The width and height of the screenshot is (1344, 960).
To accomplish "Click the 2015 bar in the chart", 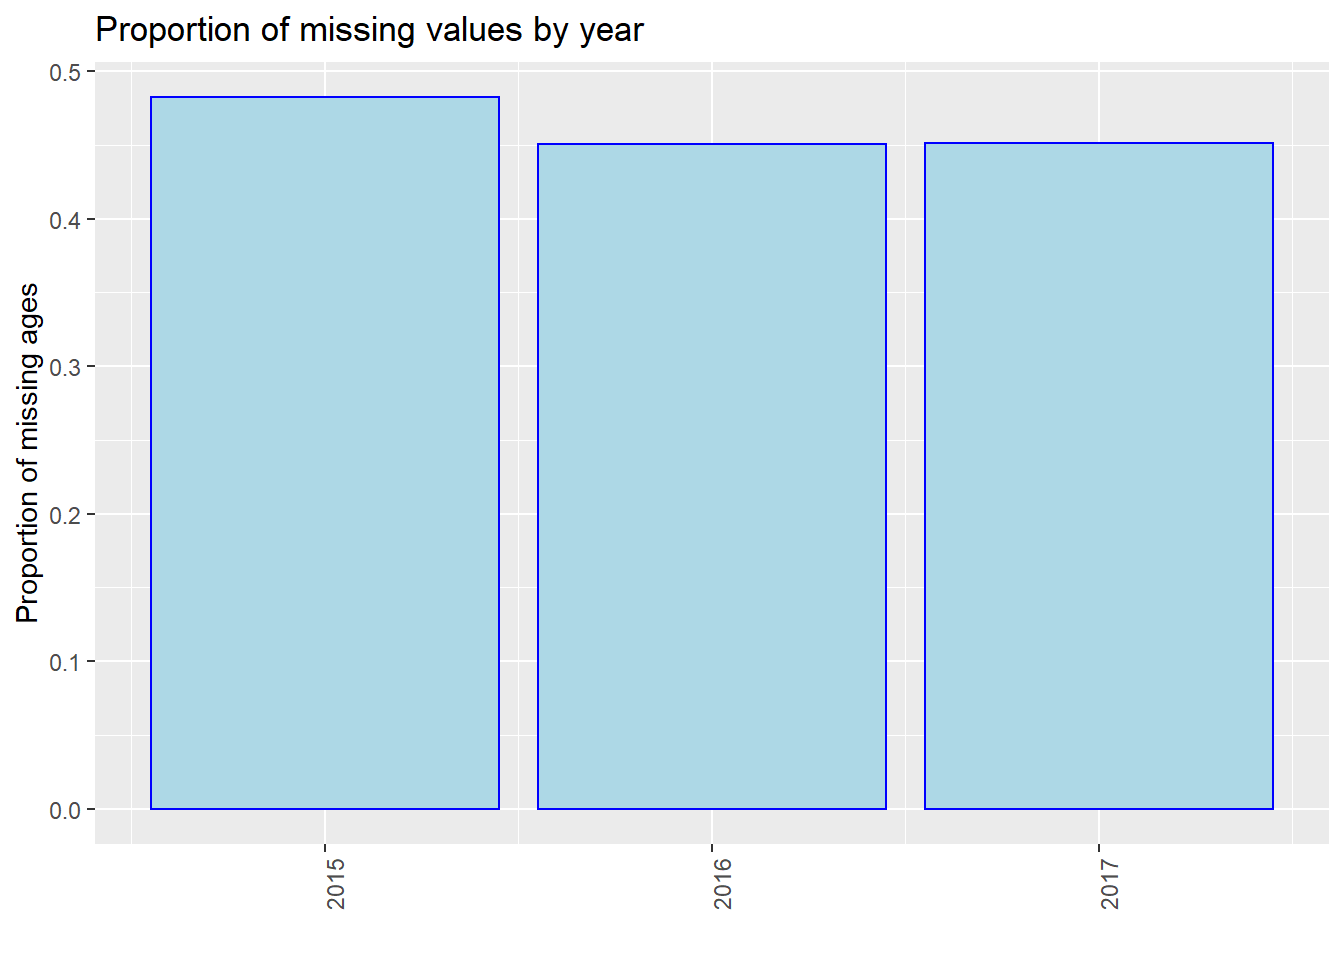I will (x=325, y=453).
